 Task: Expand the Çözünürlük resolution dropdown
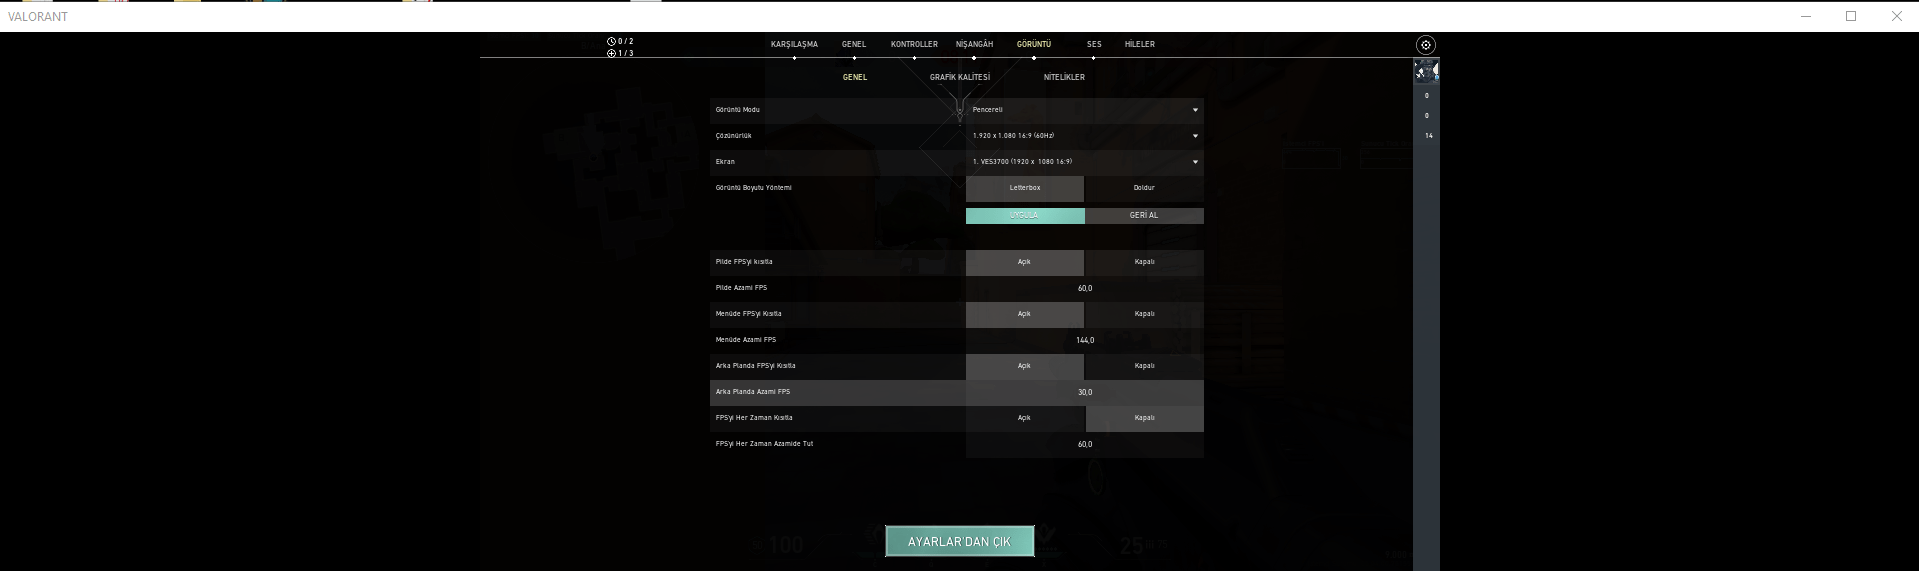pyautogui.click(x=1085, y=136)
